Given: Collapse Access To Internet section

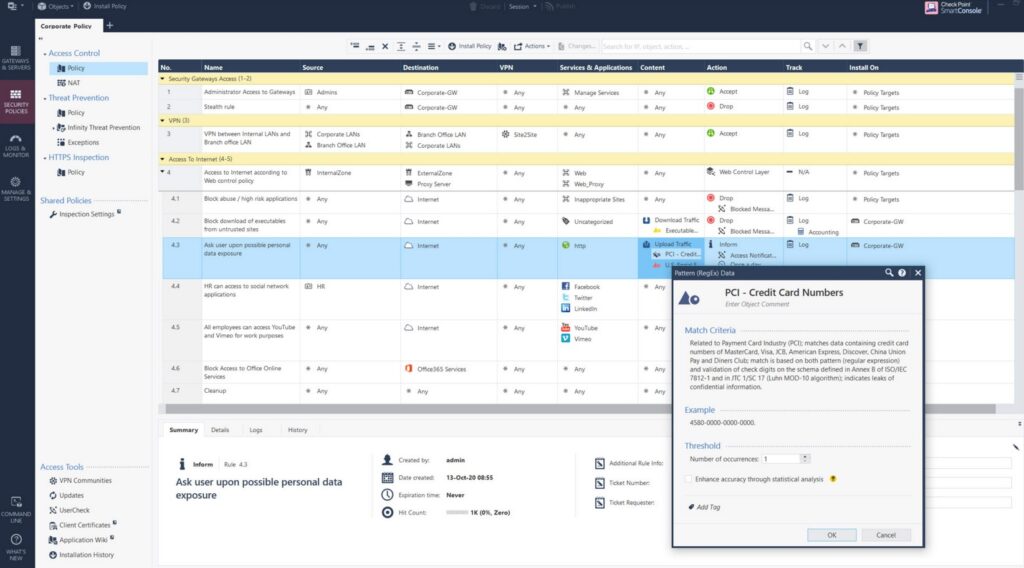Looking at the screenshot, I should (163, 159).
